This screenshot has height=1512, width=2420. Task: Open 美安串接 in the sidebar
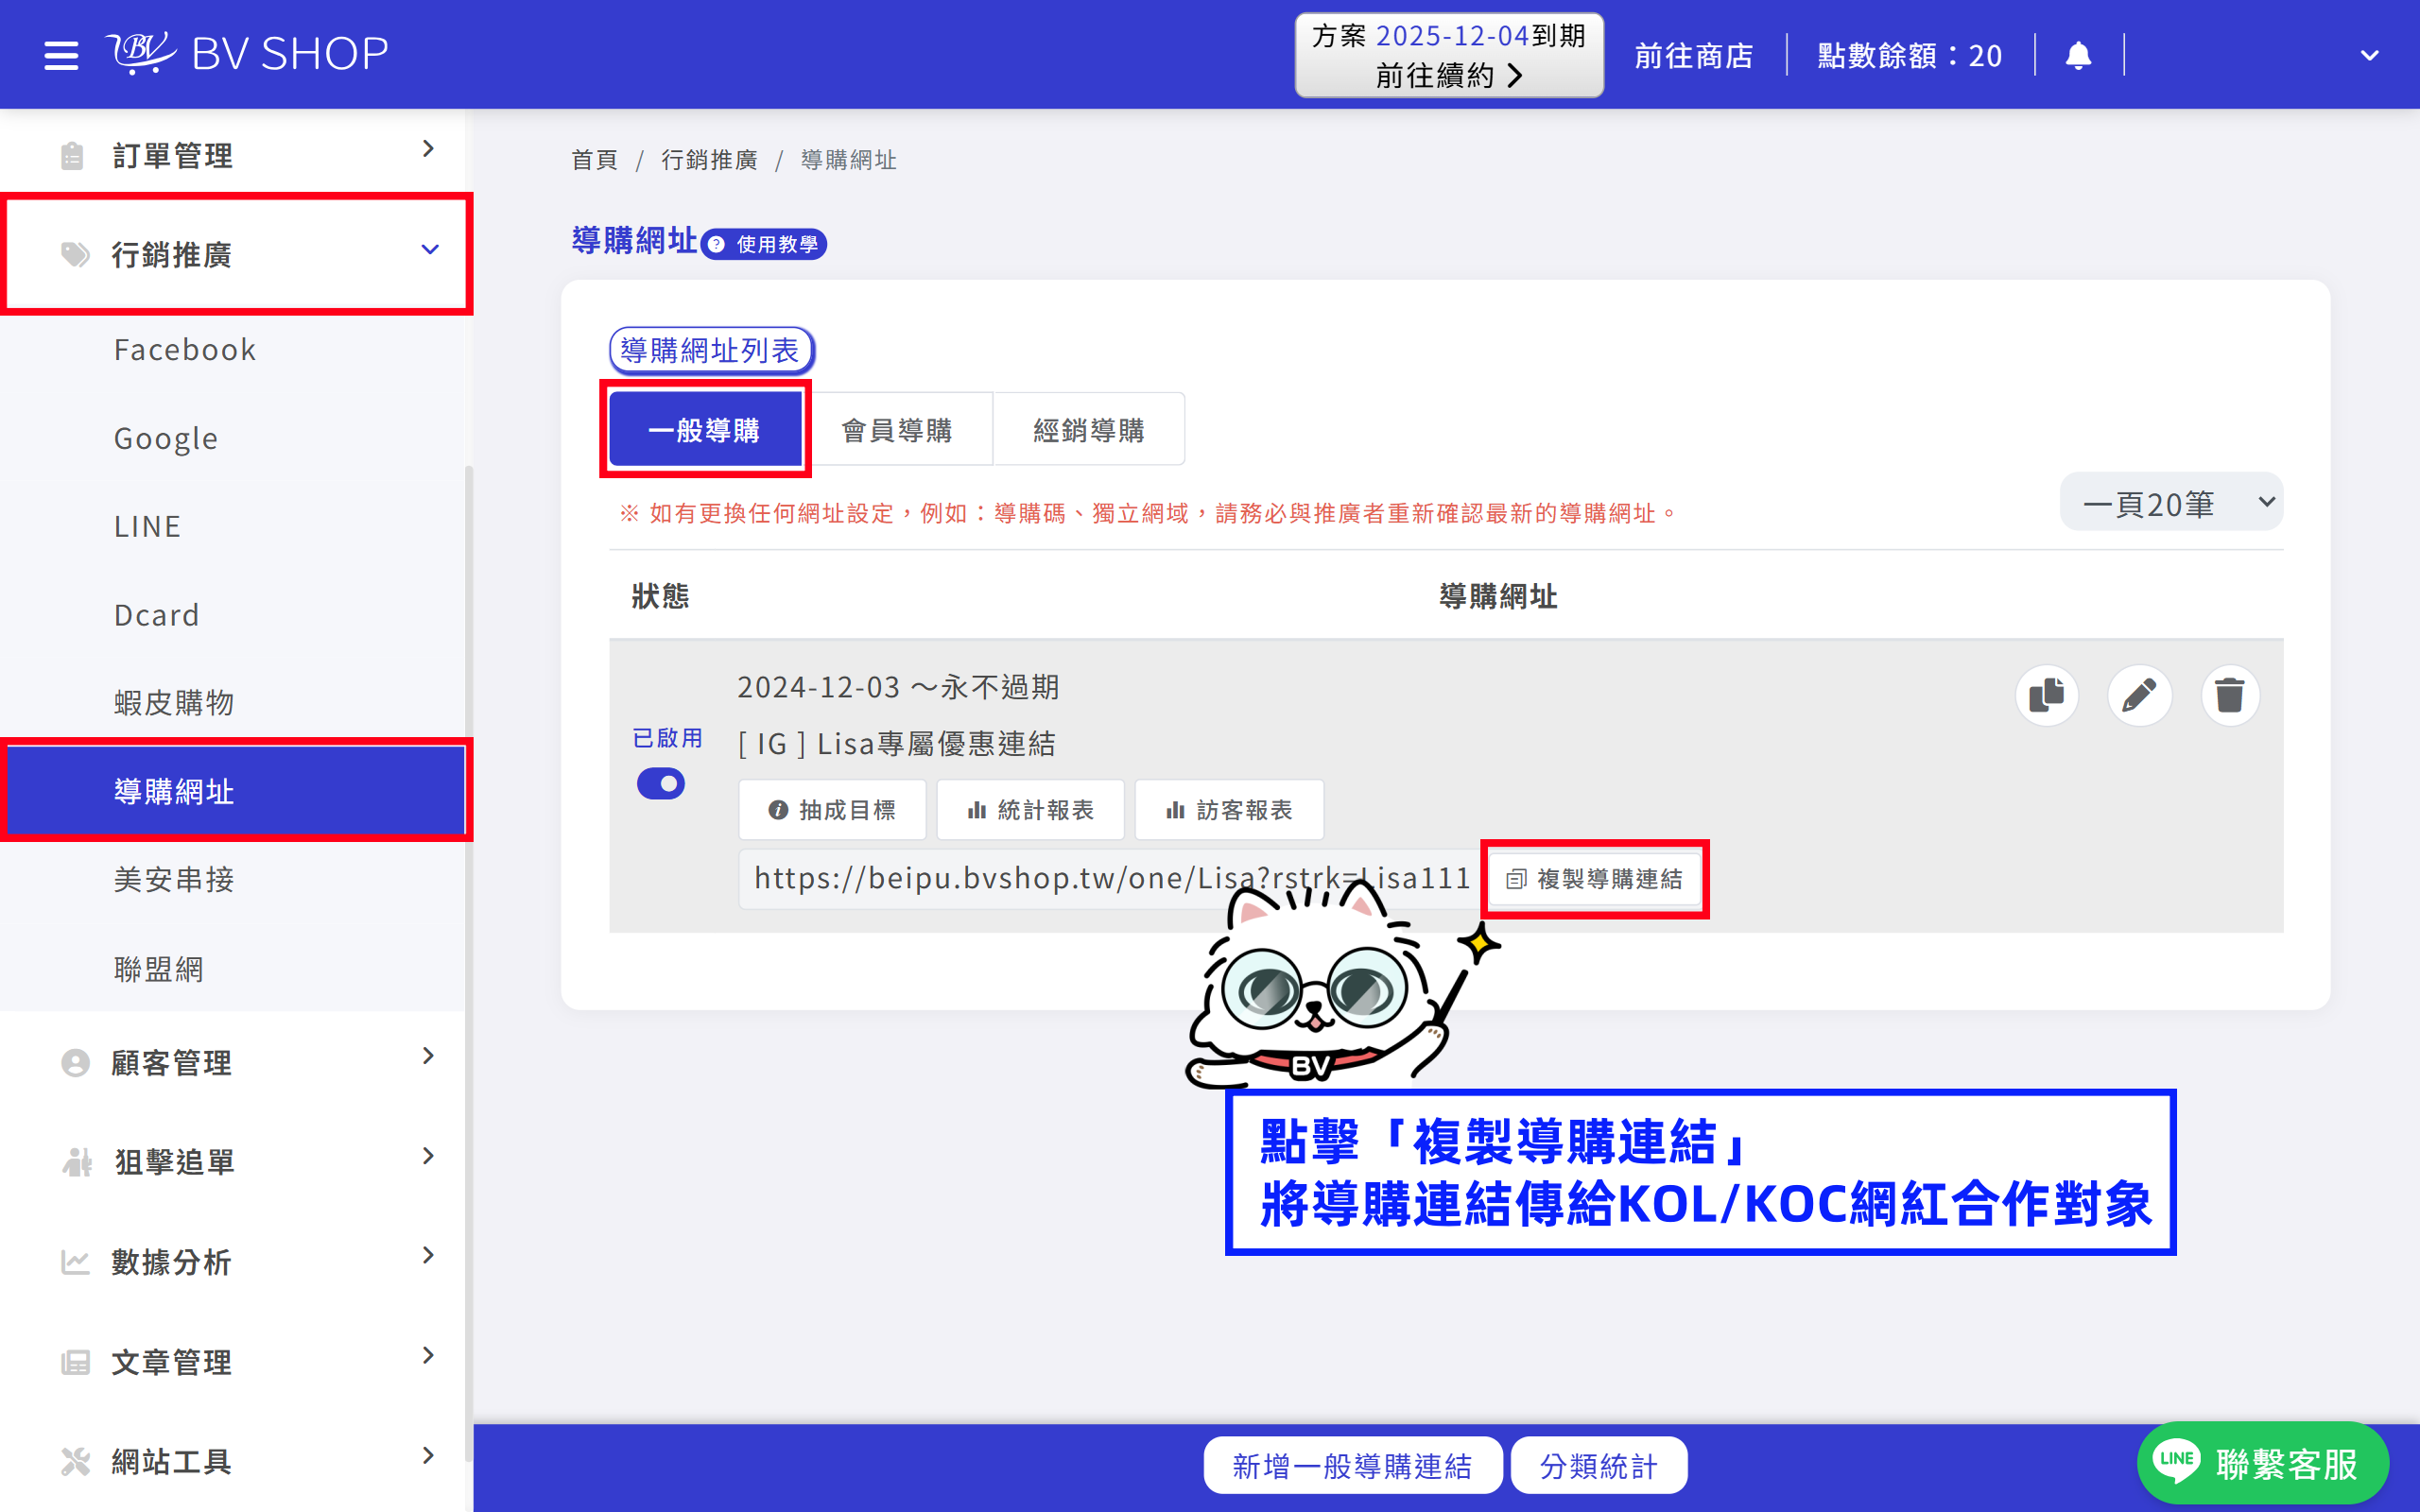point(174,880)
